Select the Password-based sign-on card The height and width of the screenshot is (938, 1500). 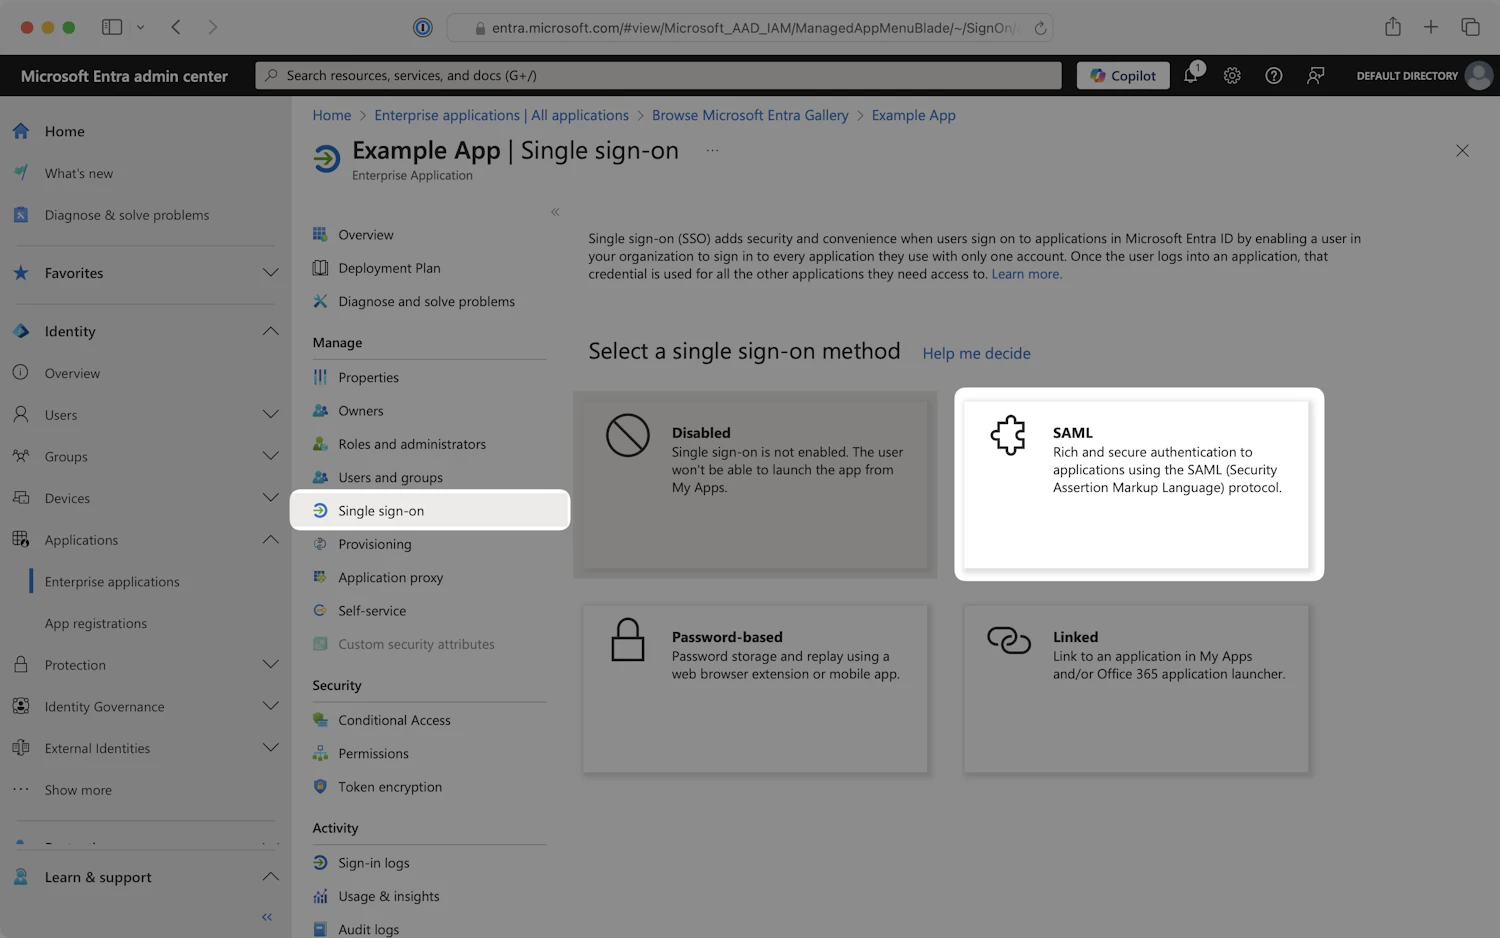[755, 688]
